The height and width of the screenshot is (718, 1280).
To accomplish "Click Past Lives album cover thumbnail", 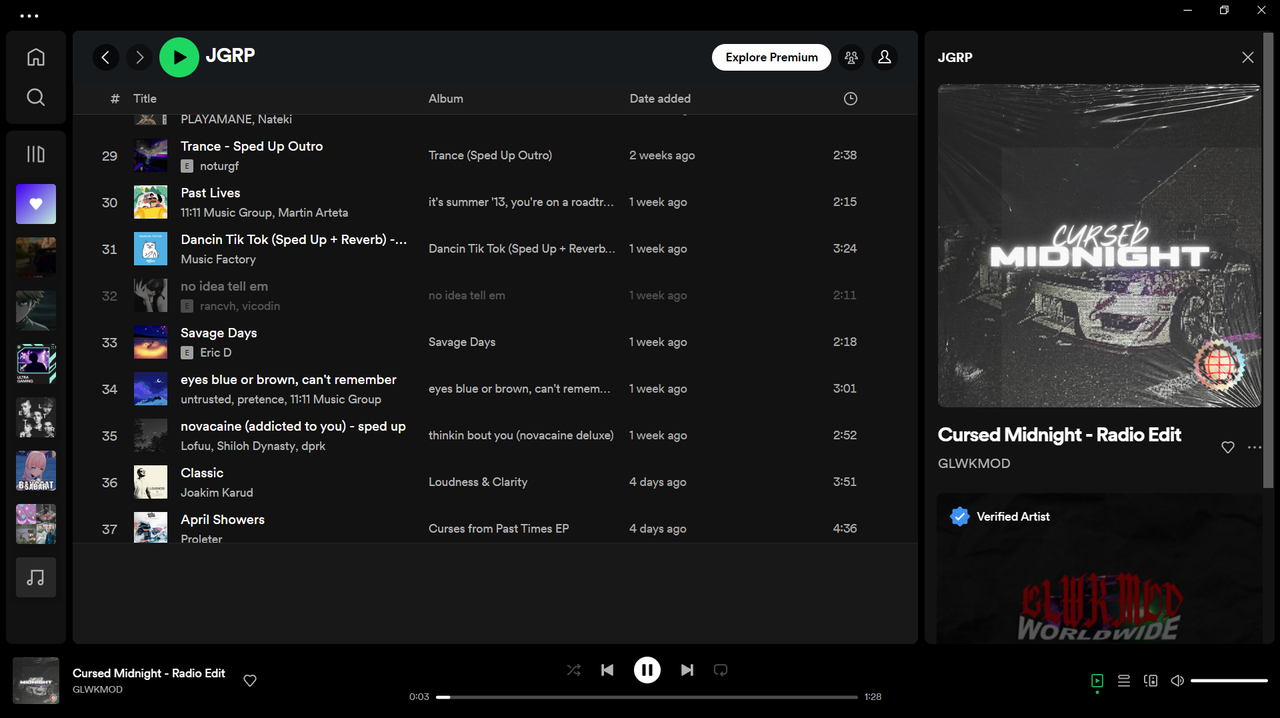I will [x=151, y=202].
